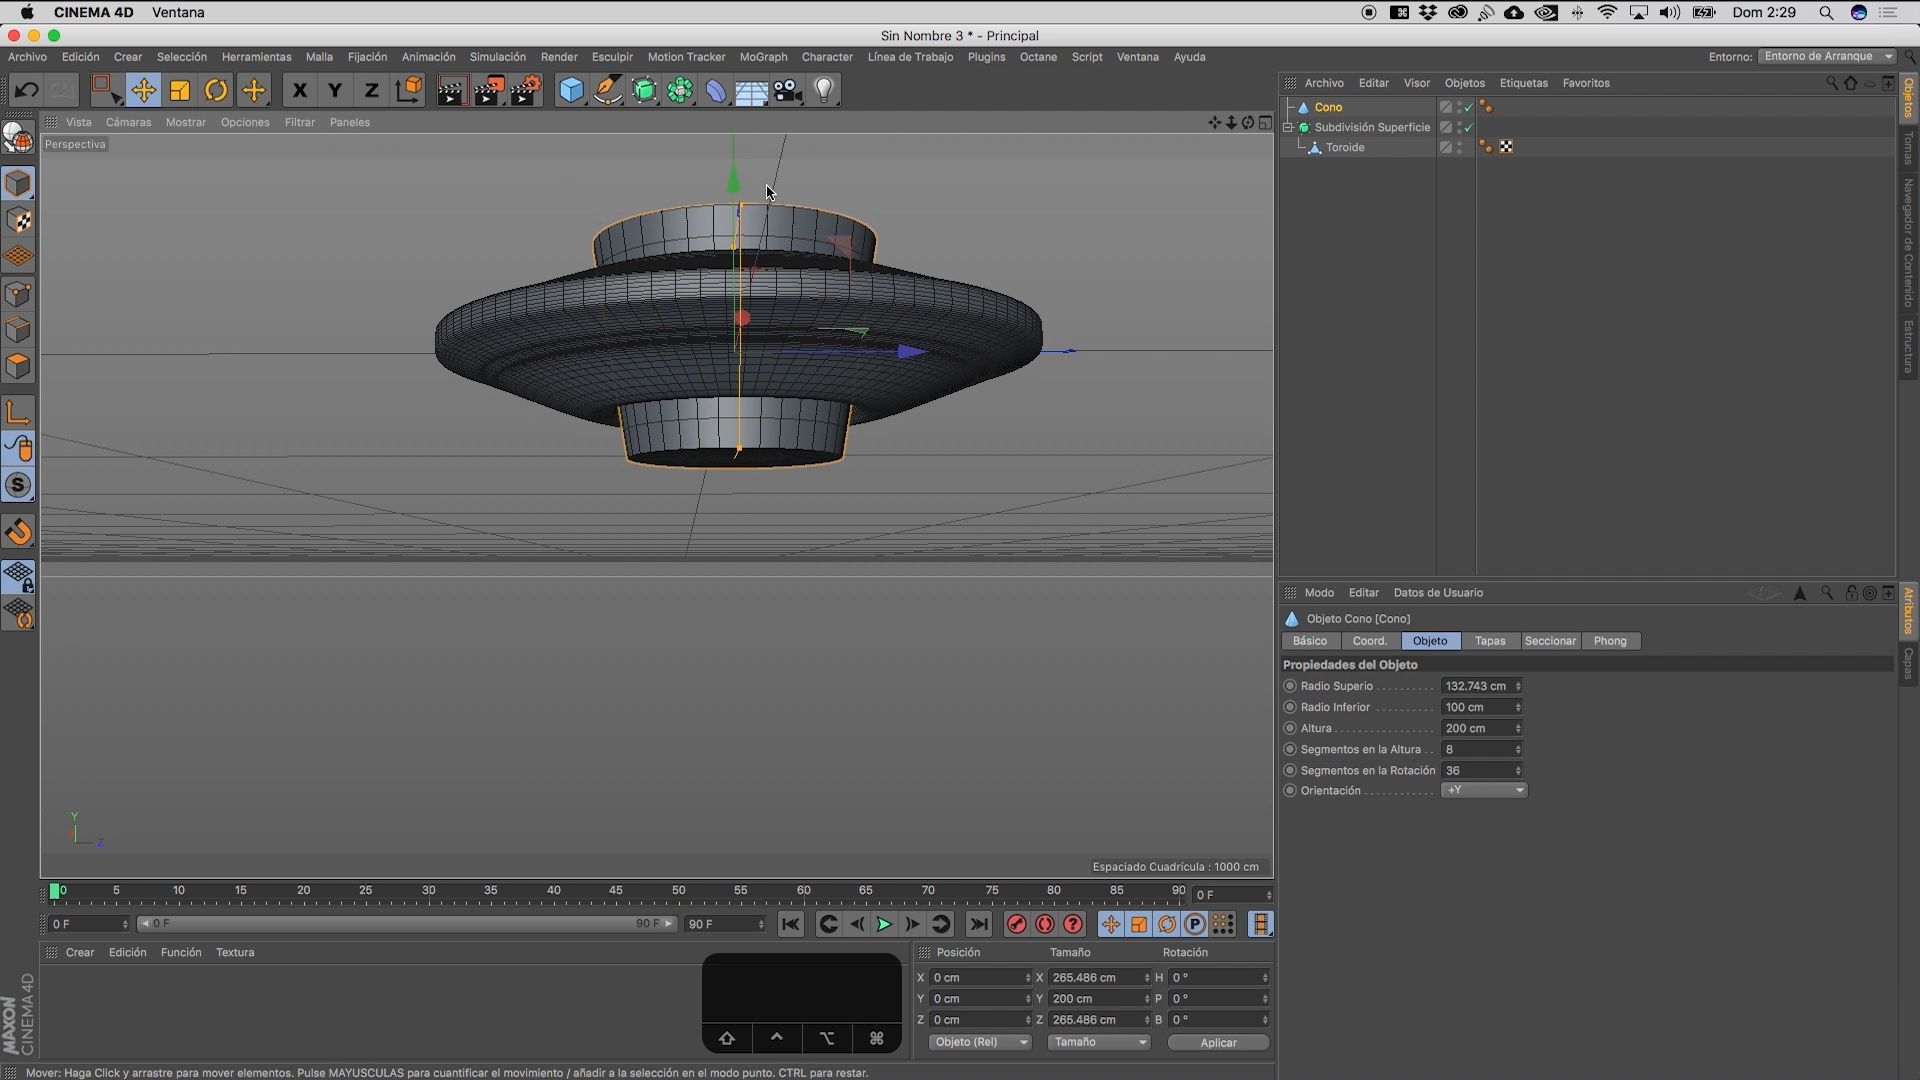Toggle Cono green enable checkmark
Screen dimensions: 1920x1080
1469,108
